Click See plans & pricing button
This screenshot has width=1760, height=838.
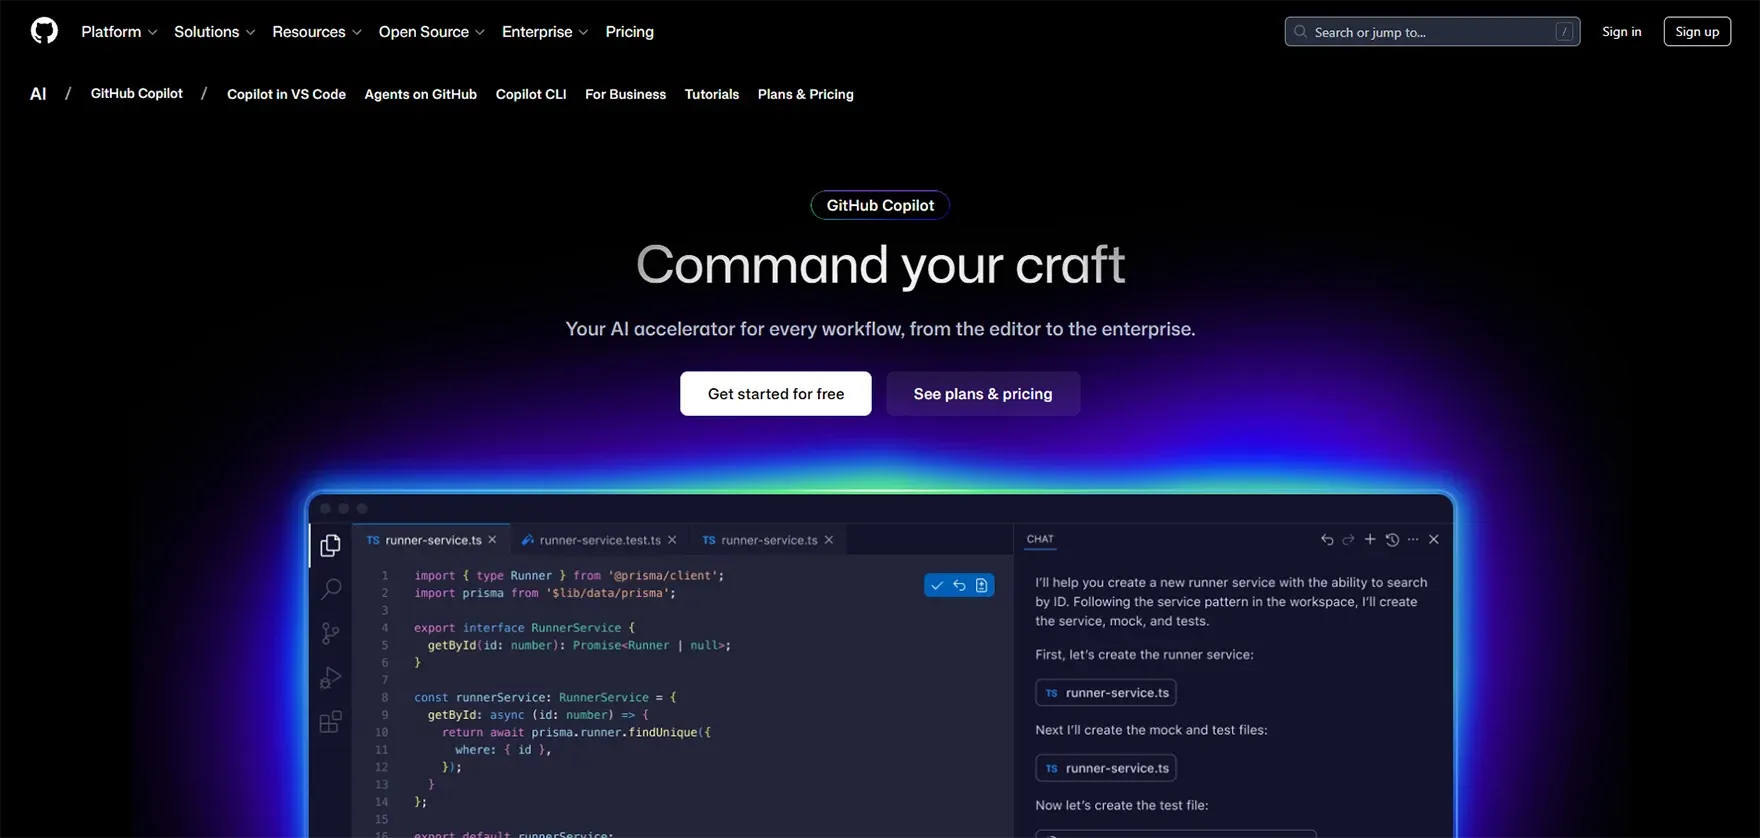(983, 394)
